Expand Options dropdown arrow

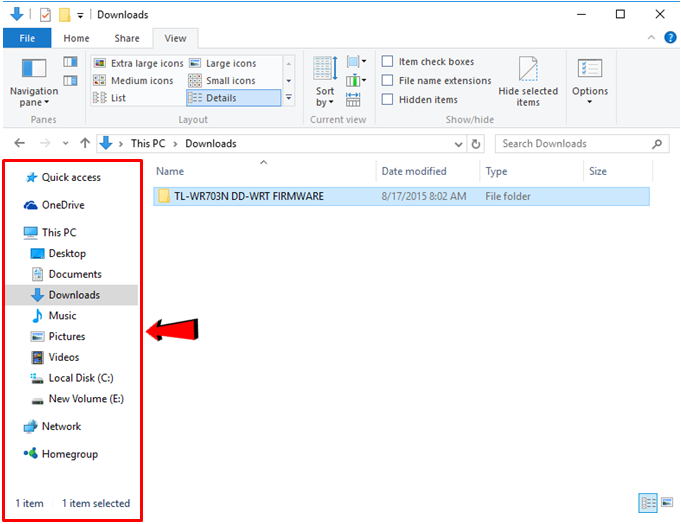pyautogui.click(x=590, y=102)
